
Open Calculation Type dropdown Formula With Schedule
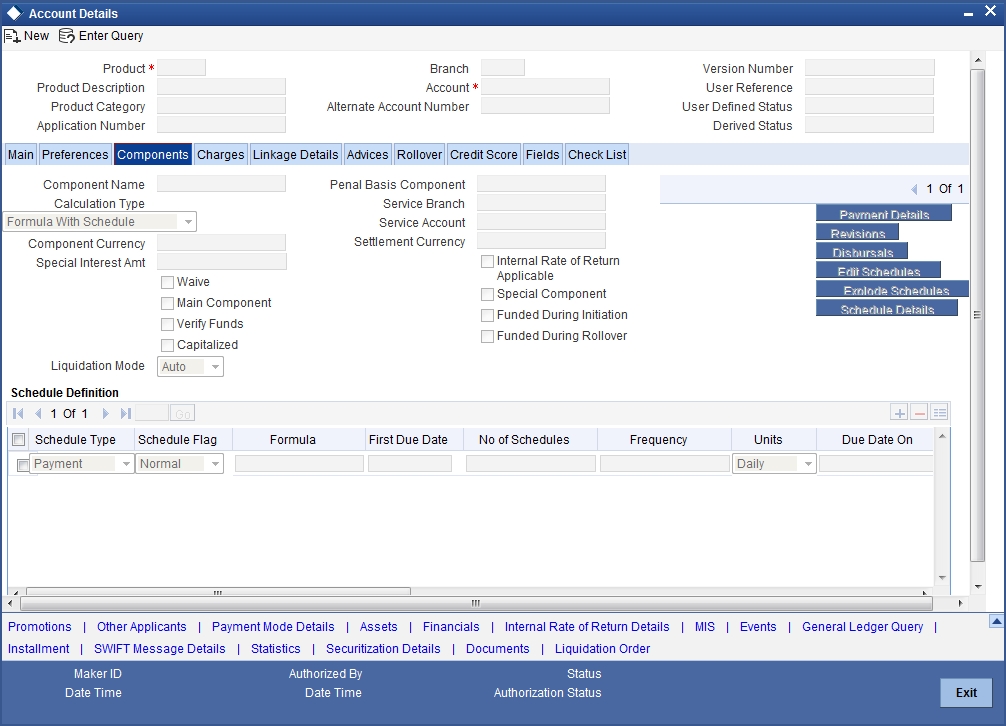[99, 222]
